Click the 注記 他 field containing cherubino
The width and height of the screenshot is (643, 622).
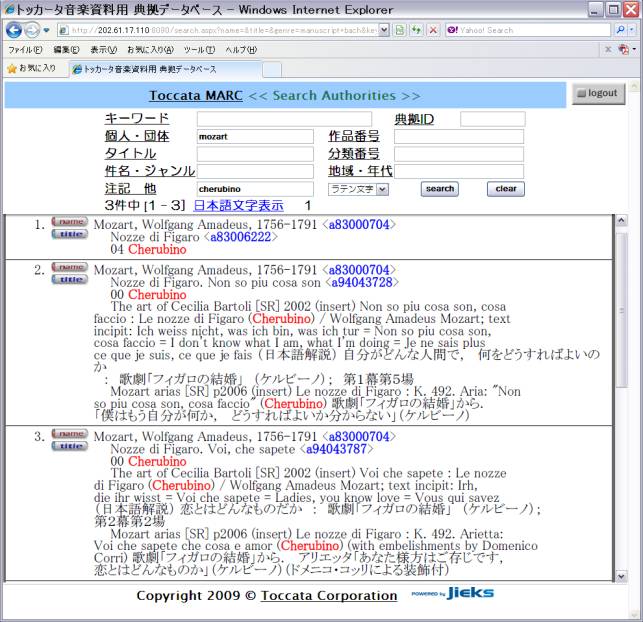[255, 189]
